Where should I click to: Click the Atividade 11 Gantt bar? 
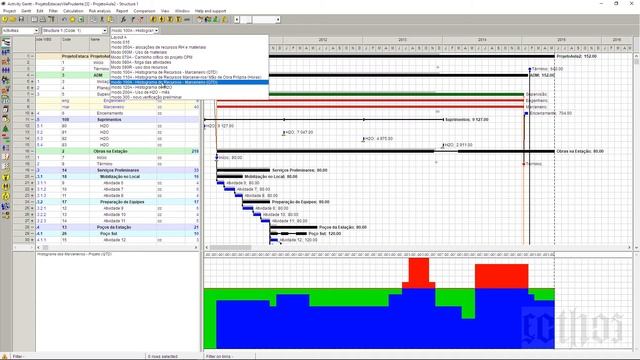point(266,221)
